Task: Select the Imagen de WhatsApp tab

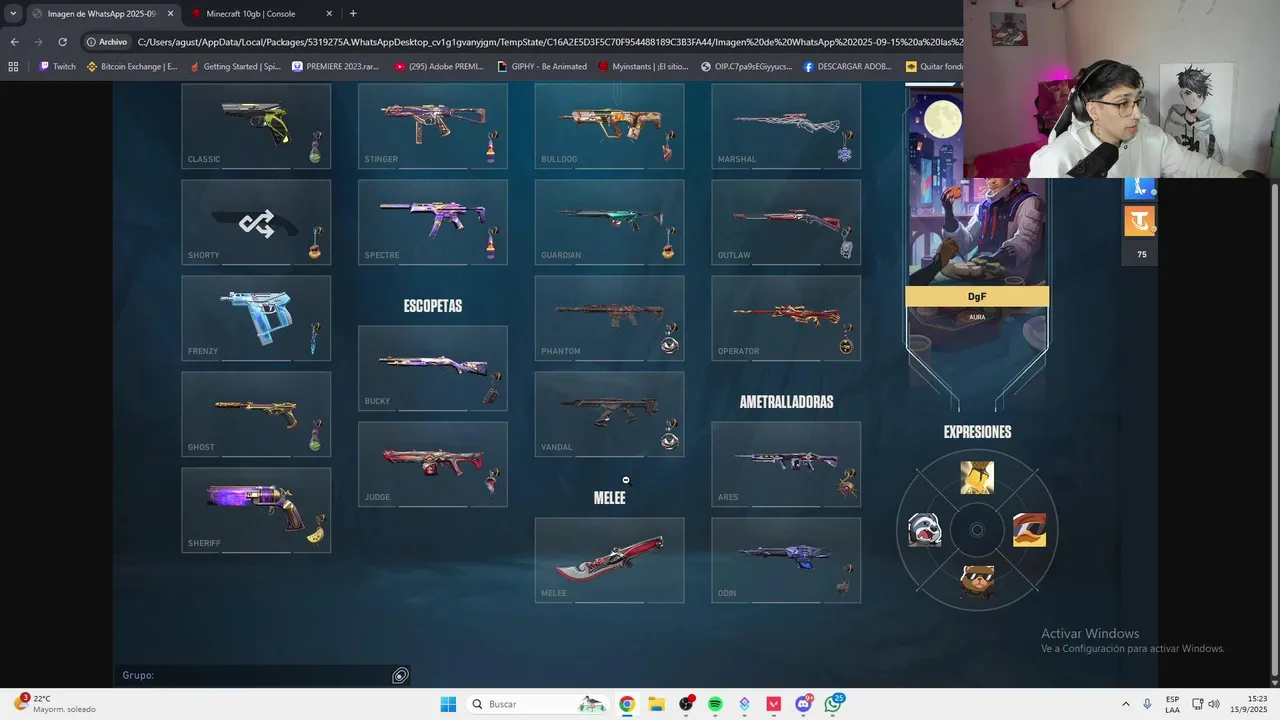Action: pos(103,14)
